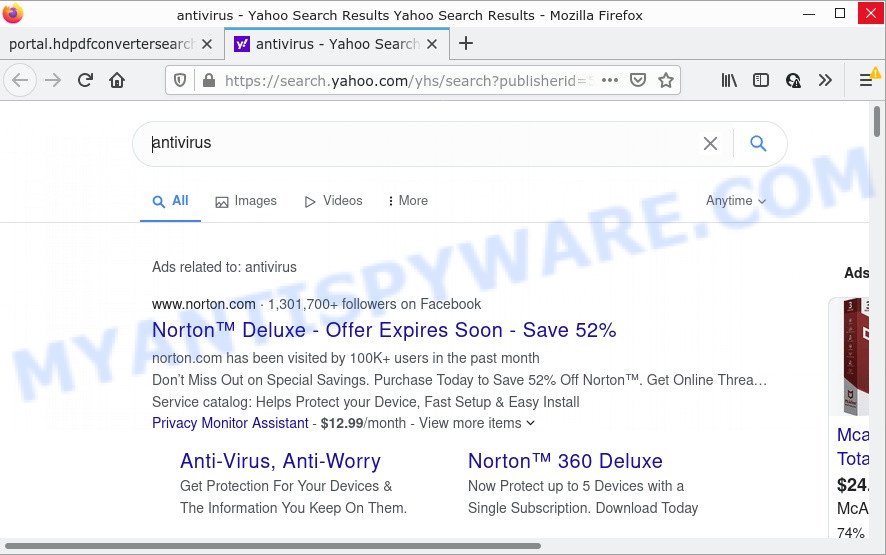Open the More search options menu

coord(408,201)
